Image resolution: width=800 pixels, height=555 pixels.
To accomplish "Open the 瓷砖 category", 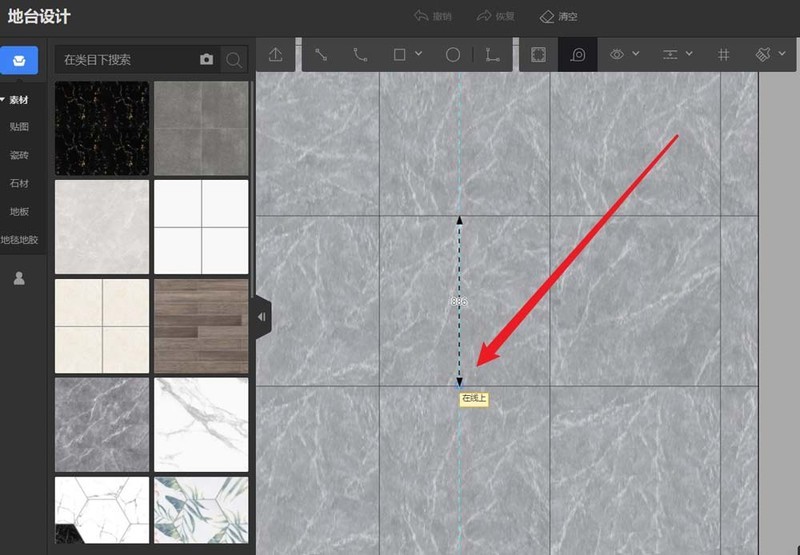I will click(x=19, y=155).
